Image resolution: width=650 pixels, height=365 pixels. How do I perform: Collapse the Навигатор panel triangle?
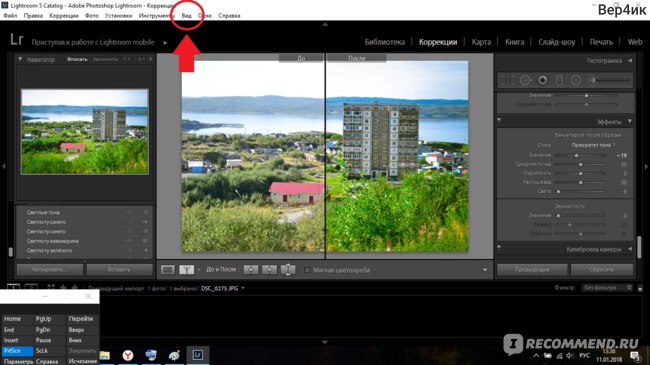click(20, 59)
